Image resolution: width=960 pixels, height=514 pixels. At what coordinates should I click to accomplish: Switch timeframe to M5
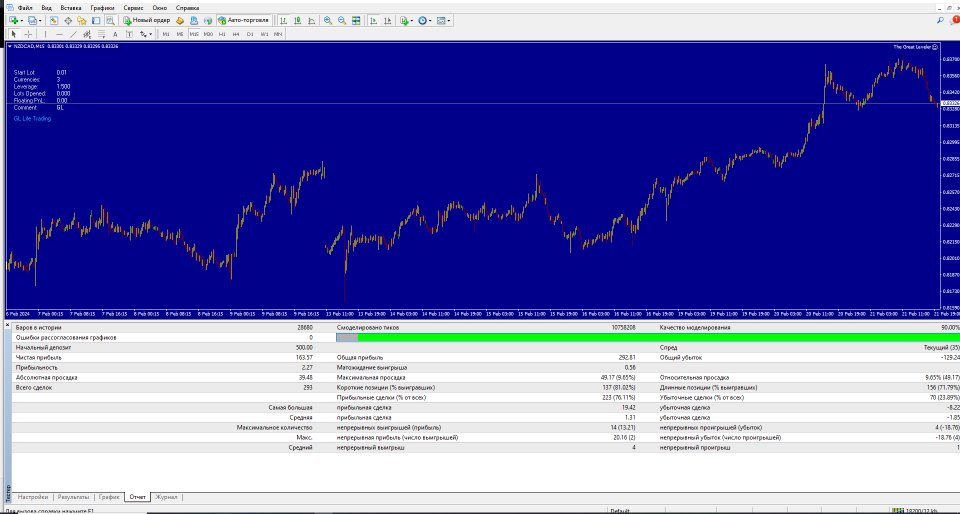(180, 34)
